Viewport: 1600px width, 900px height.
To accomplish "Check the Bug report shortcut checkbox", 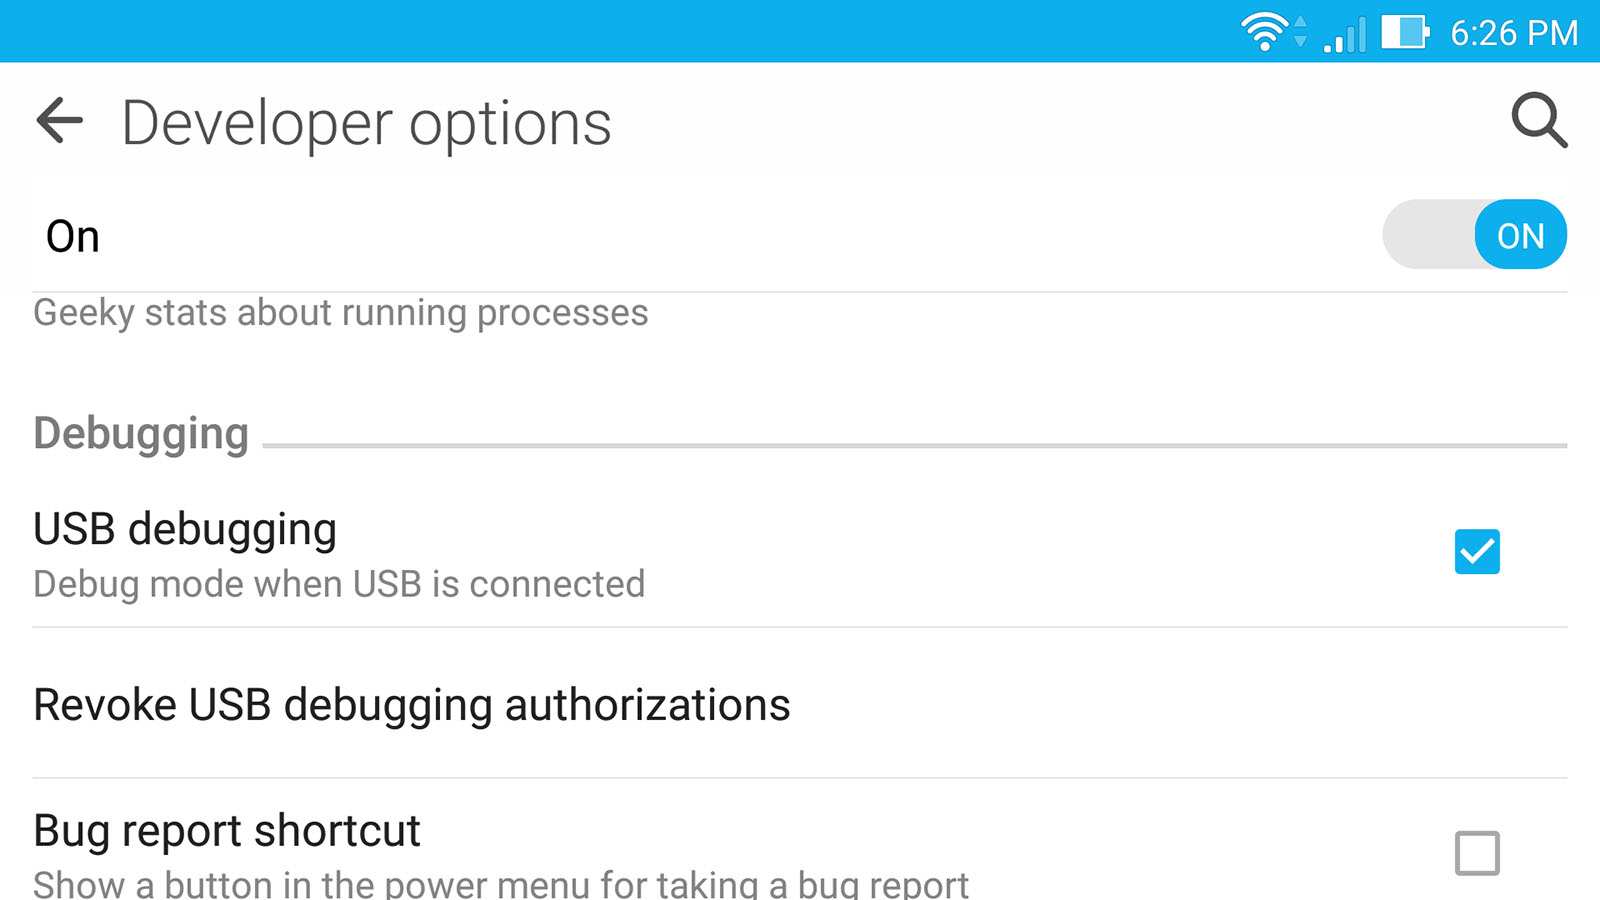I will point(1477,853).
